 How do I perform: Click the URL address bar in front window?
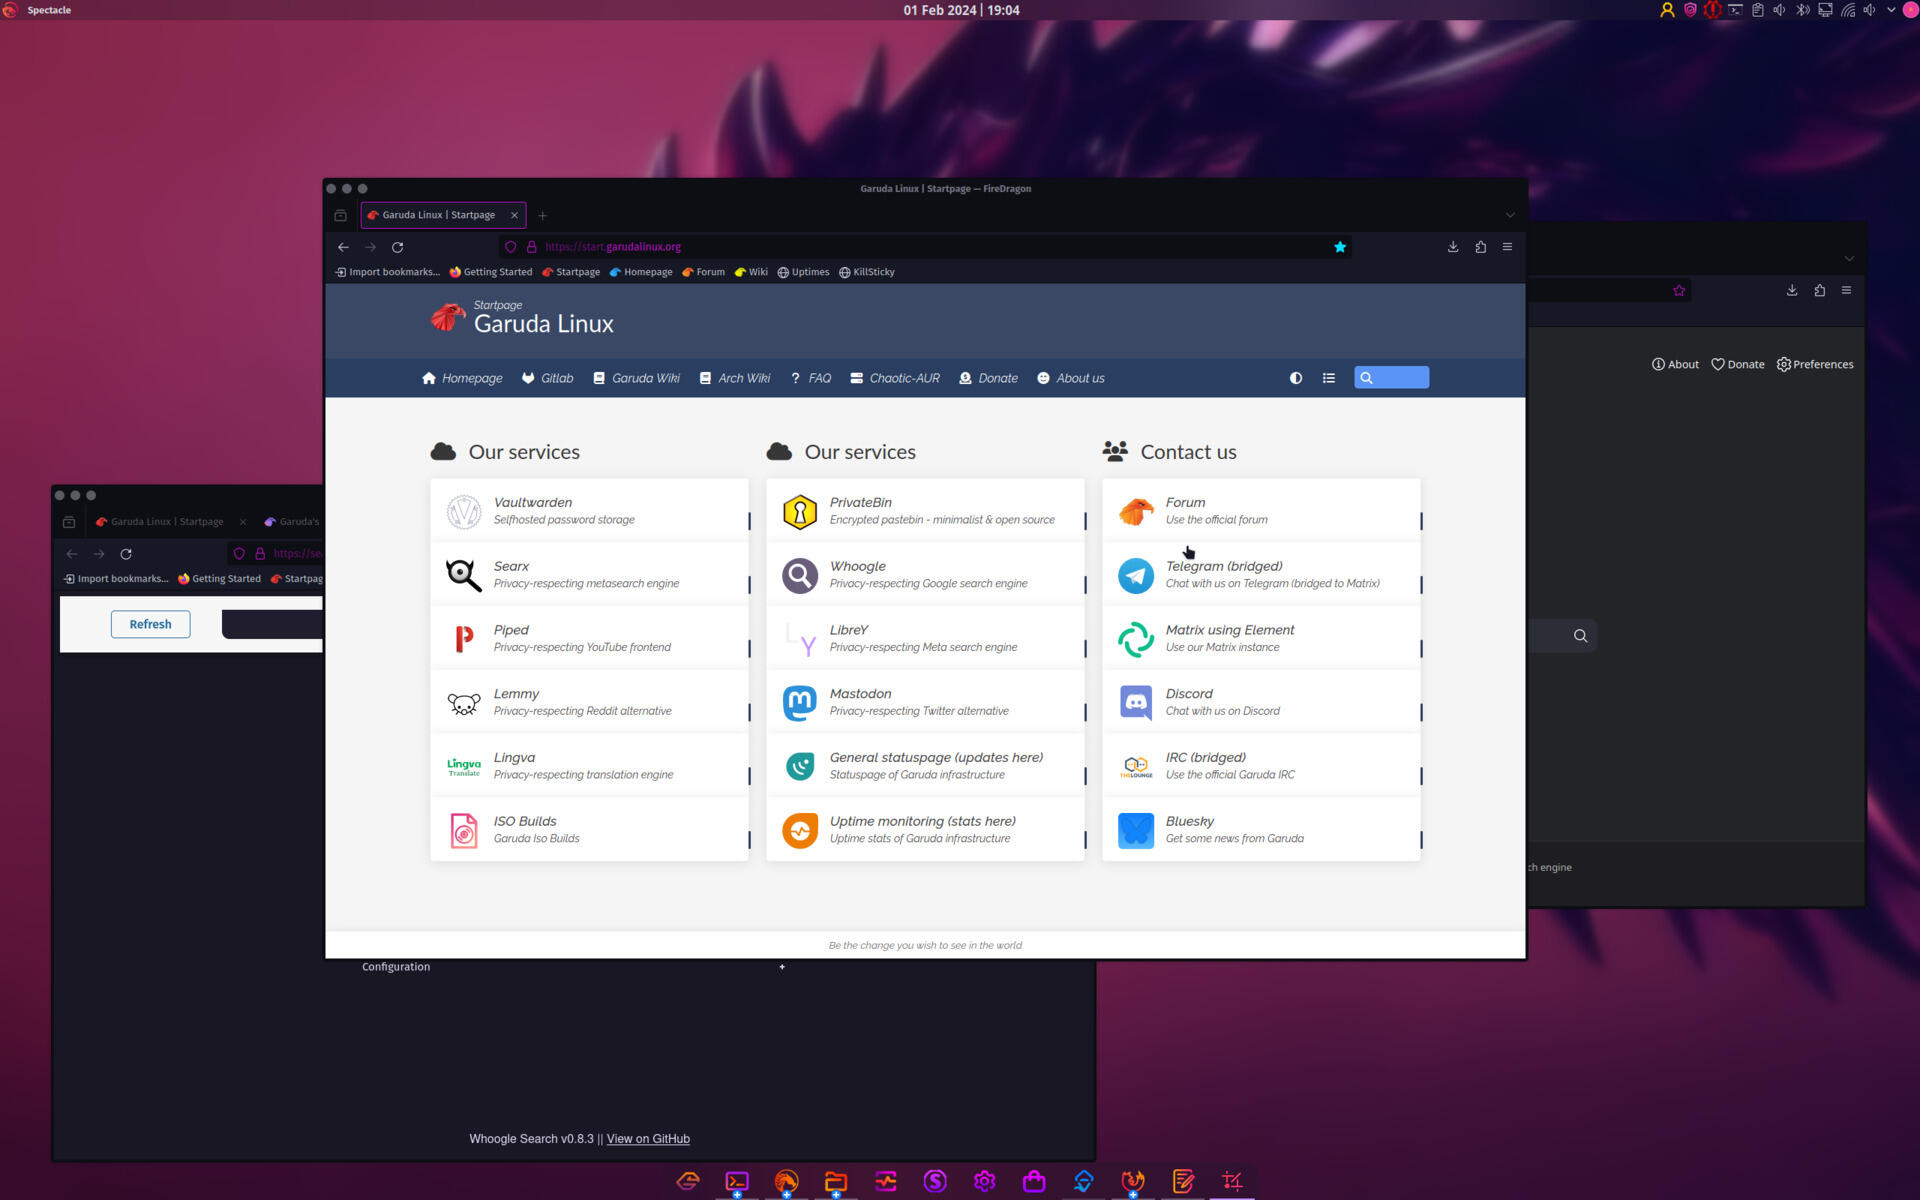pyautogui.click(x=925, y=247)
